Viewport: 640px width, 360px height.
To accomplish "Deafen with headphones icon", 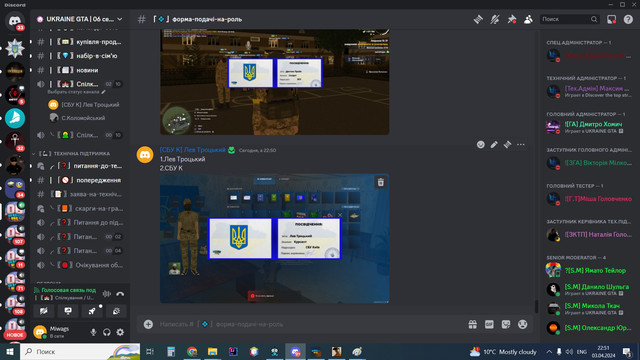I will point(107,332).
